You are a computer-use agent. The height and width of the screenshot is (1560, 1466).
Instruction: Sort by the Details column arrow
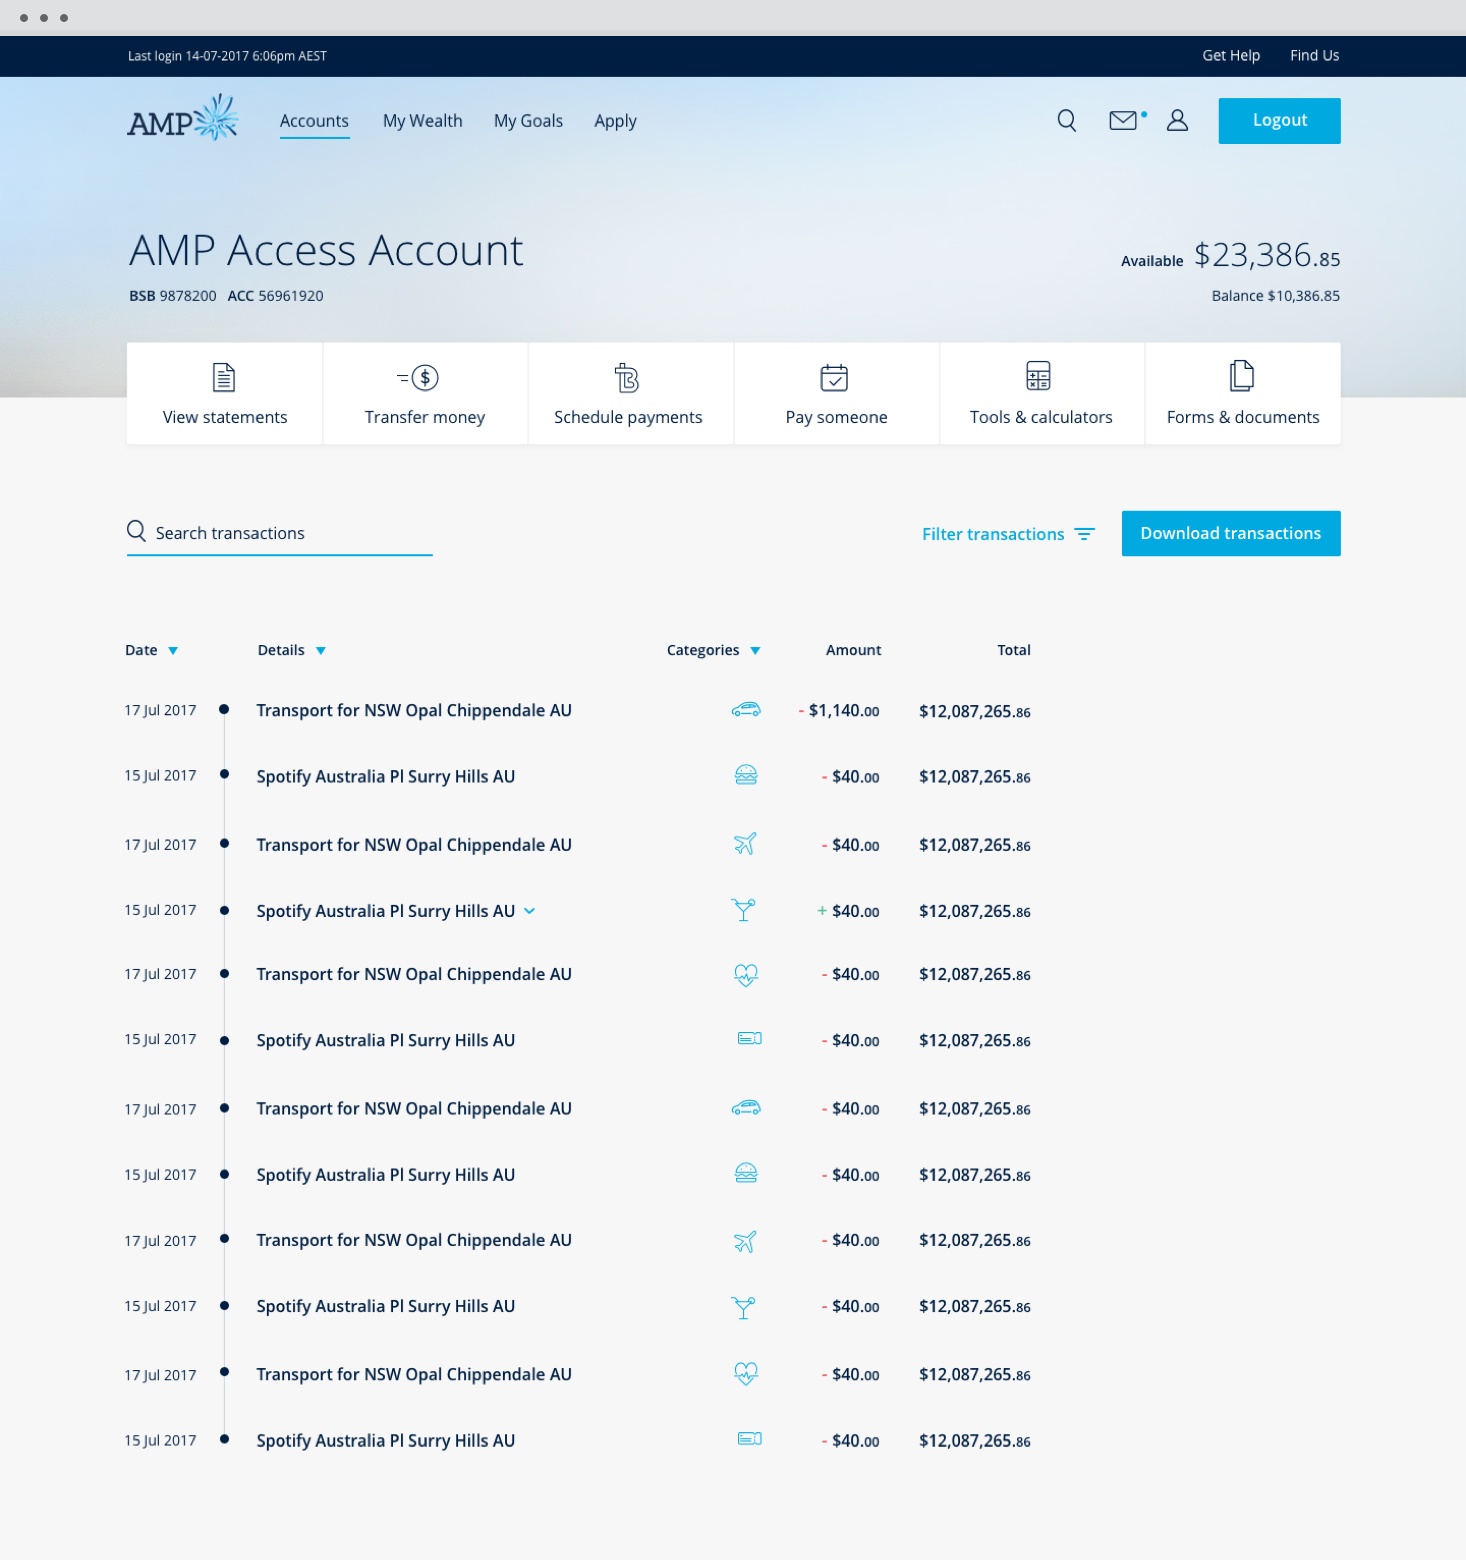coord(321,651)
